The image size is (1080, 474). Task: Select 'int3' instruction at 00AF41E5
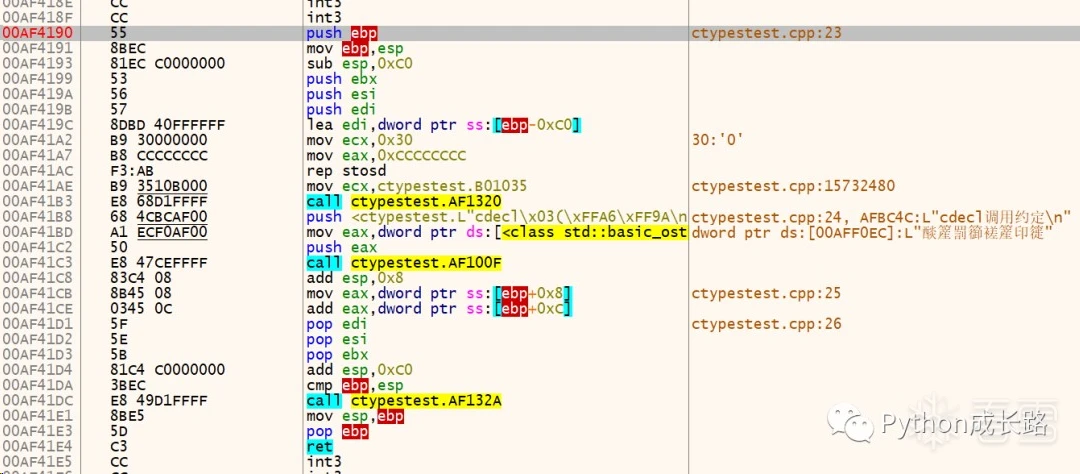[324, 462]
